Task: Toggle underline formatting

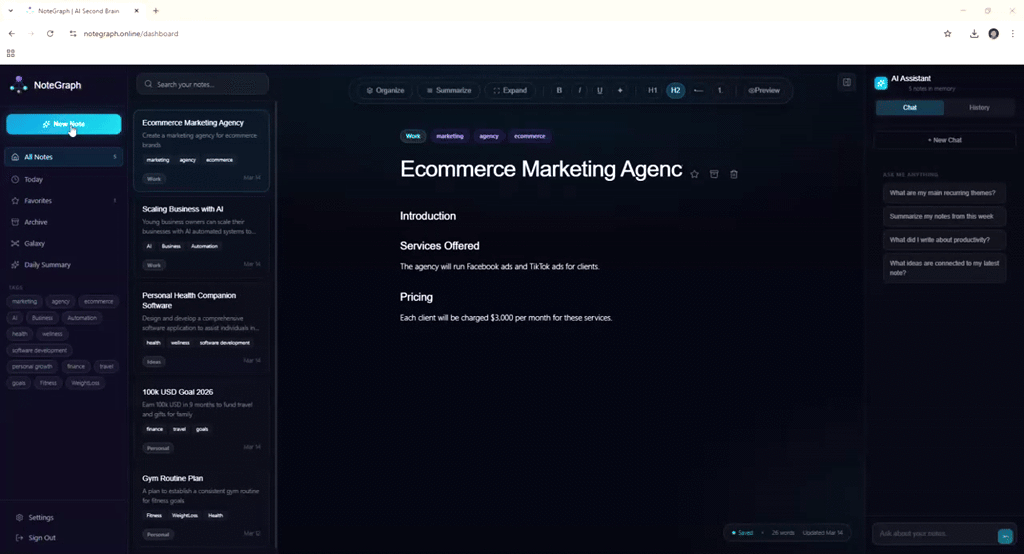Action: (x=600, y=91)
